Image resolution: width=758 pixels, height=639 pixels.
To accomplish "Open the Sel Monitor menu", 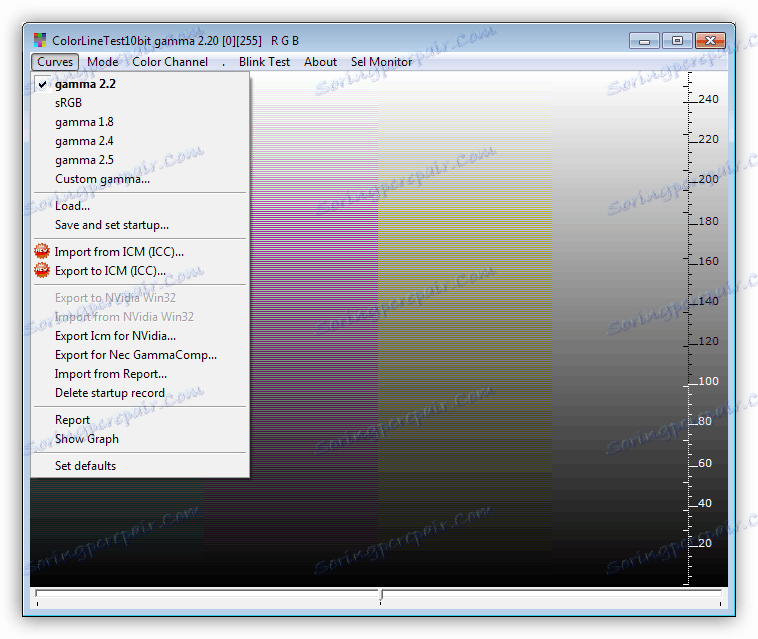I will pos(381,62).
